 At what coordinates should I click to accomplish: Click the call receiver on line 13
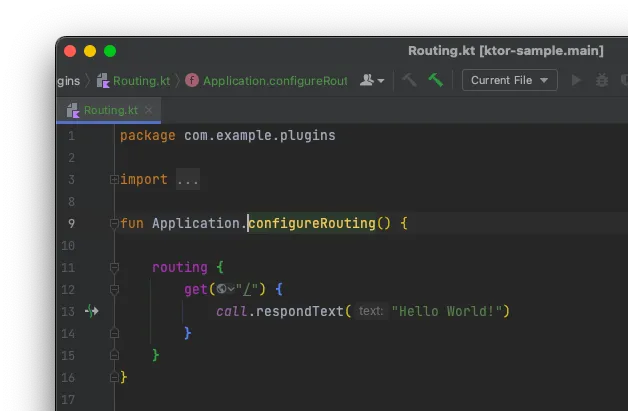coord(231,311)
